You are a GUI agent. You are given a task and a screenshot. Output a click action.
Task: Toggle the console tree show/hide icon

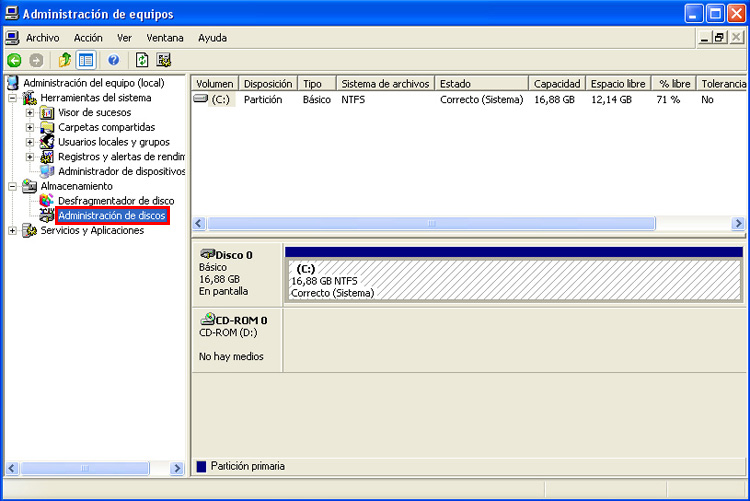pos(86,60)
